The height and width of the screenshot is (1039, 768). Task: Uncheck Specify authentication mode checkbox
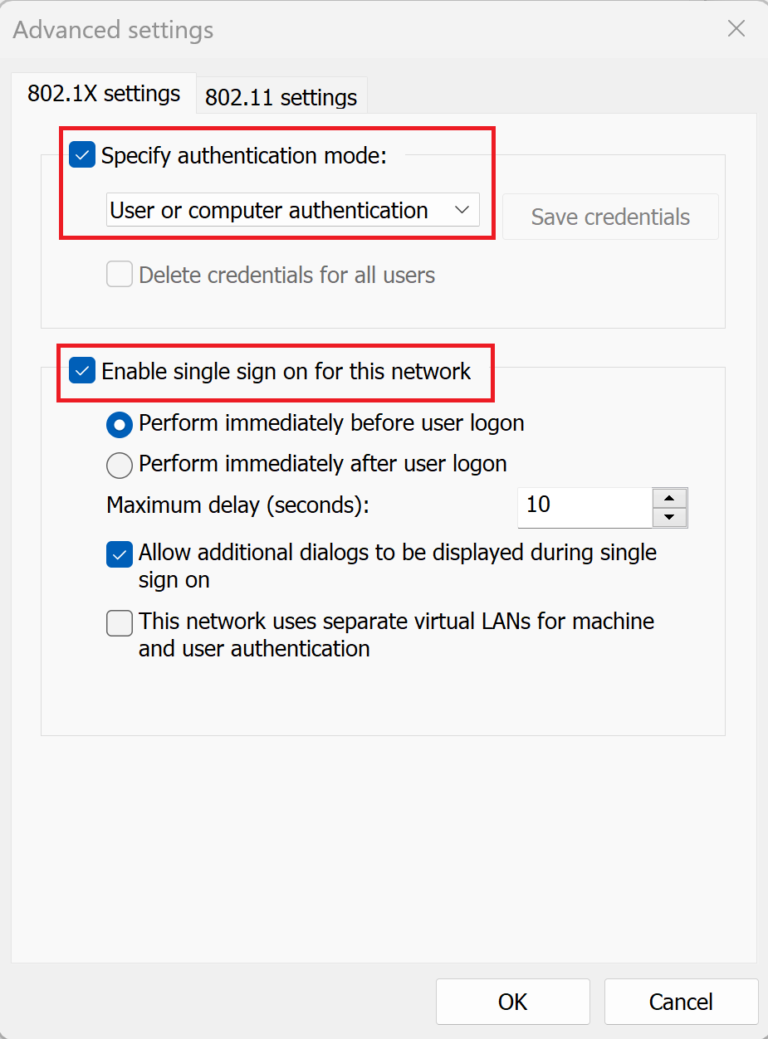point(82,155)
